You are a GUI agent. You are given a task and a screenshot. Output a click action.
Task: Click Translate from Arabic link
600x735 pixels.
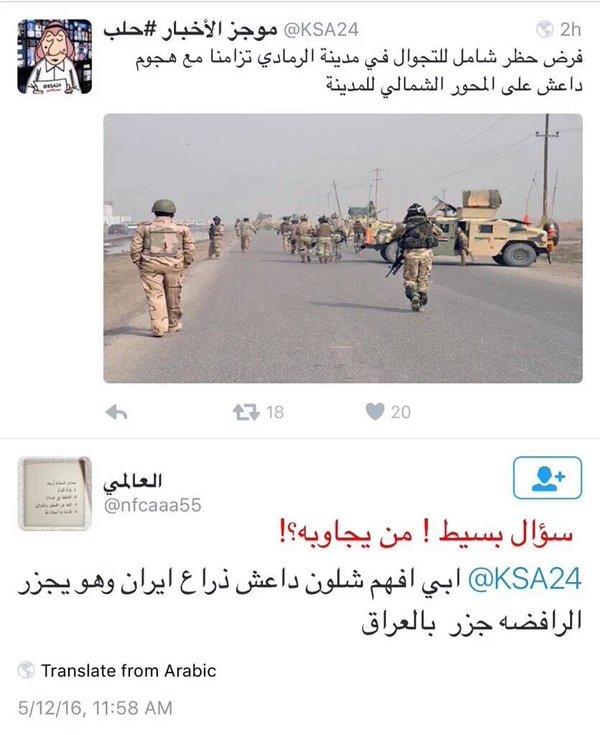click(x=128, y=671)
